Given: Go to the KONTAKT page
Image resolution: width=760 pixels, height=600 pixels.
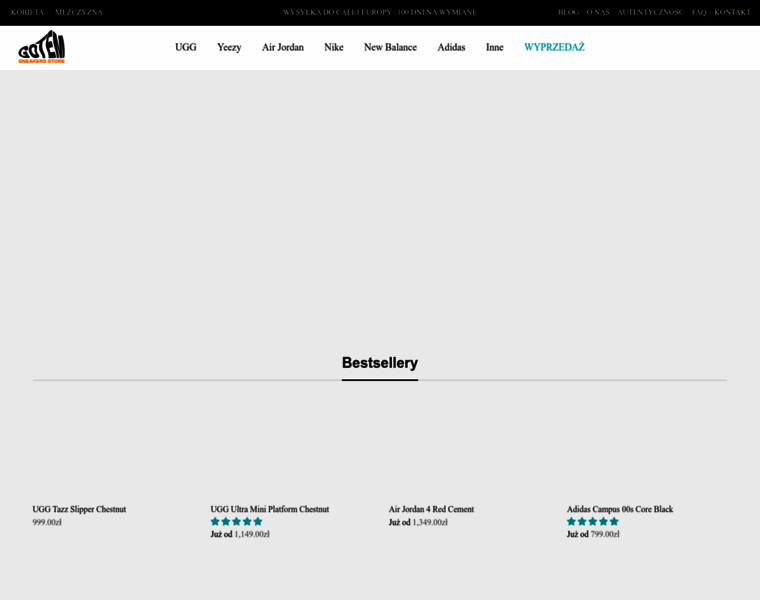Looking at the screenshot, I should click(732, 12).
